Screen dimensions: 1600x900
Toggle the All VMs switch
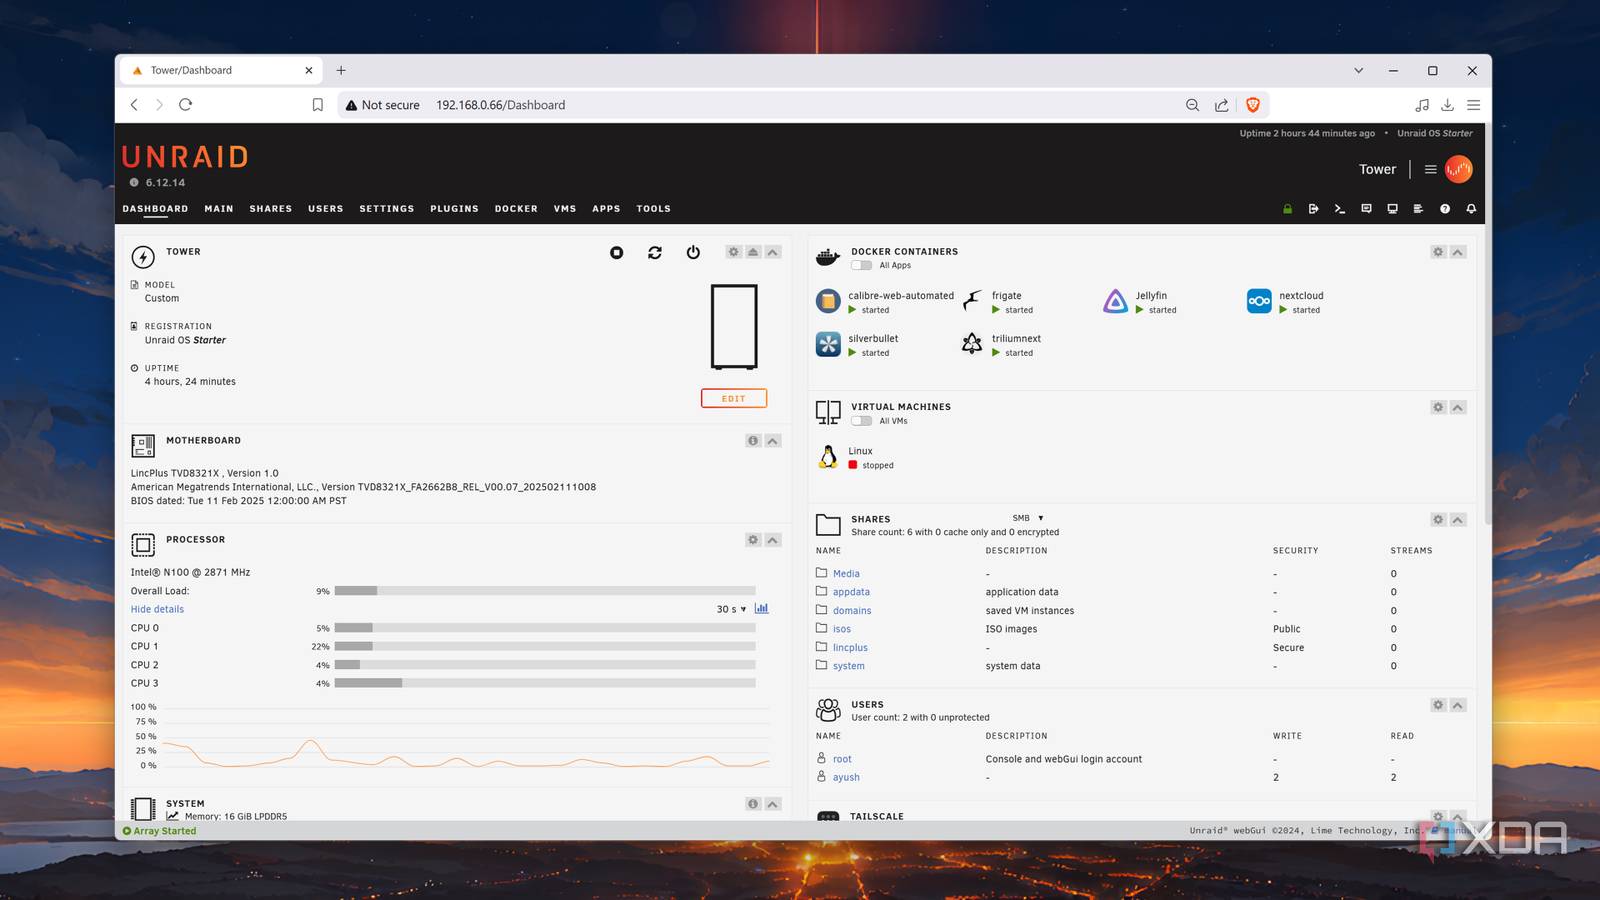click(x=861, y=421)
